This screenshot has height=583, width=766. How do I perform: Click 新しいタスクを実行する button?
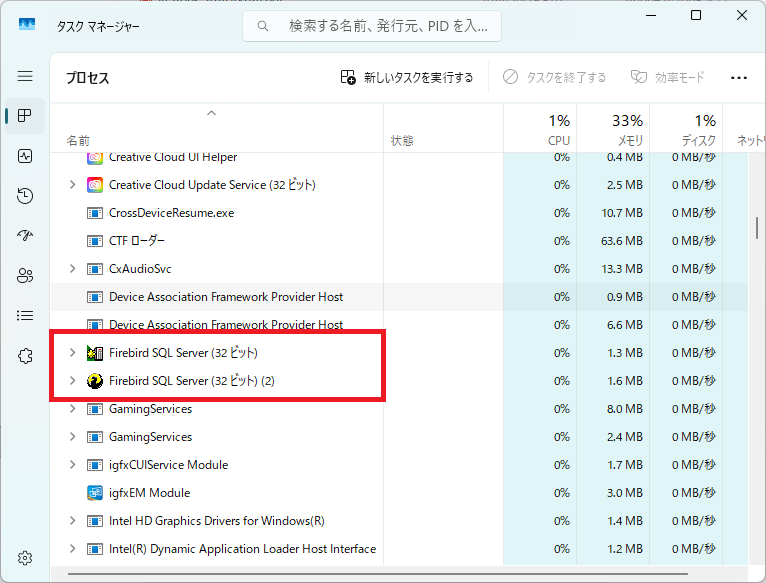[x=407, y=78]
